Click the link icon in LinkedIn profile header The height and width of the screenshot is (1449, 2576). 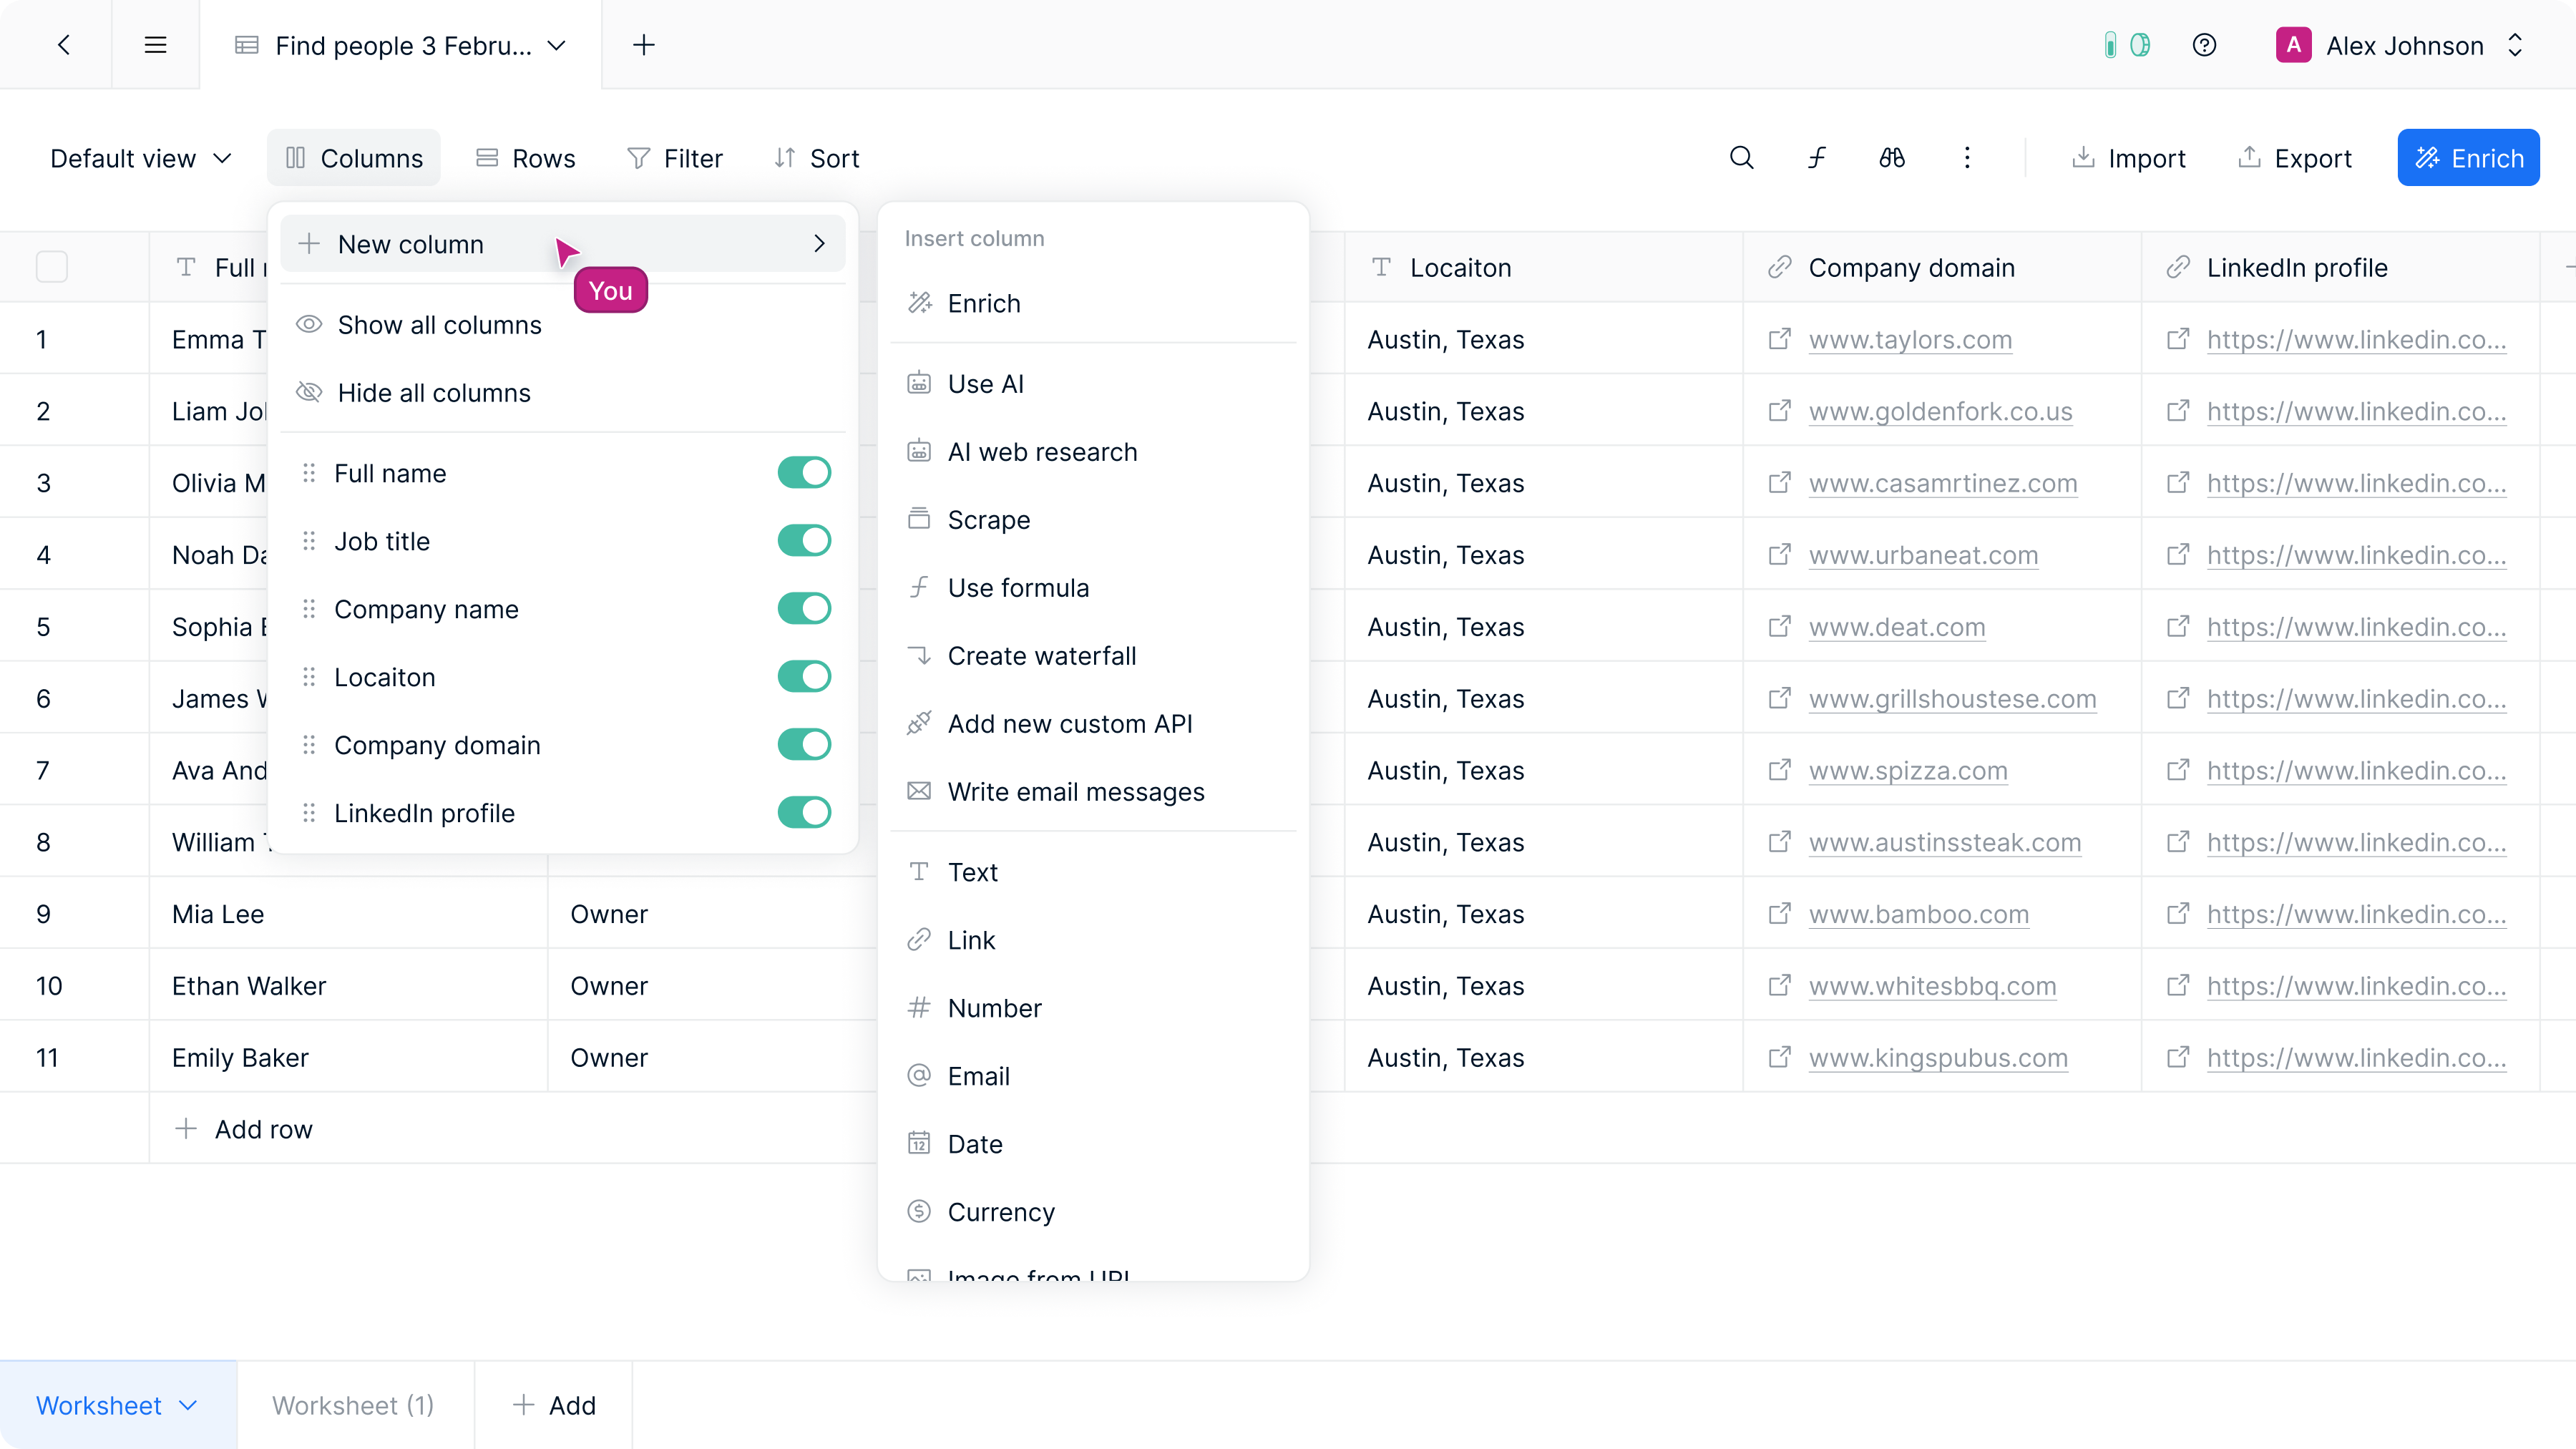[x=2177, y=267]
